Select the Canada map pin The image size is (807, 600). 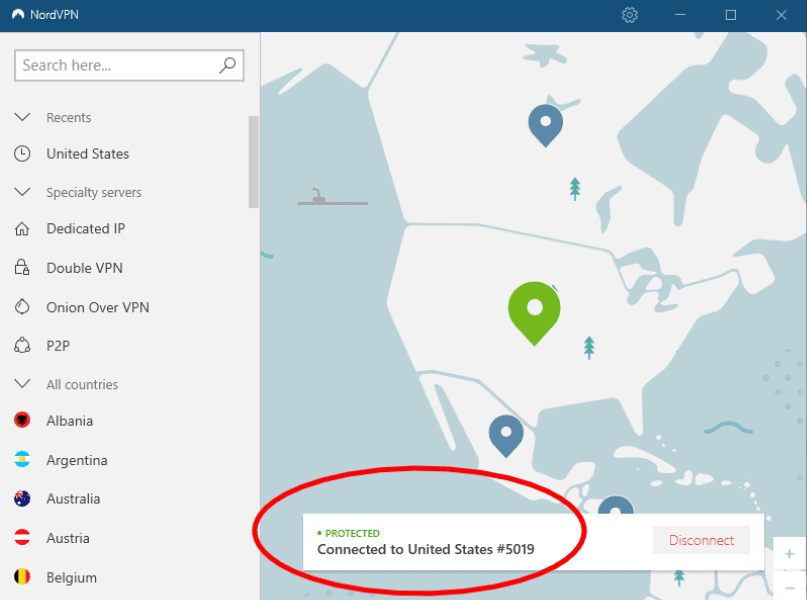[x=546, y=126]
